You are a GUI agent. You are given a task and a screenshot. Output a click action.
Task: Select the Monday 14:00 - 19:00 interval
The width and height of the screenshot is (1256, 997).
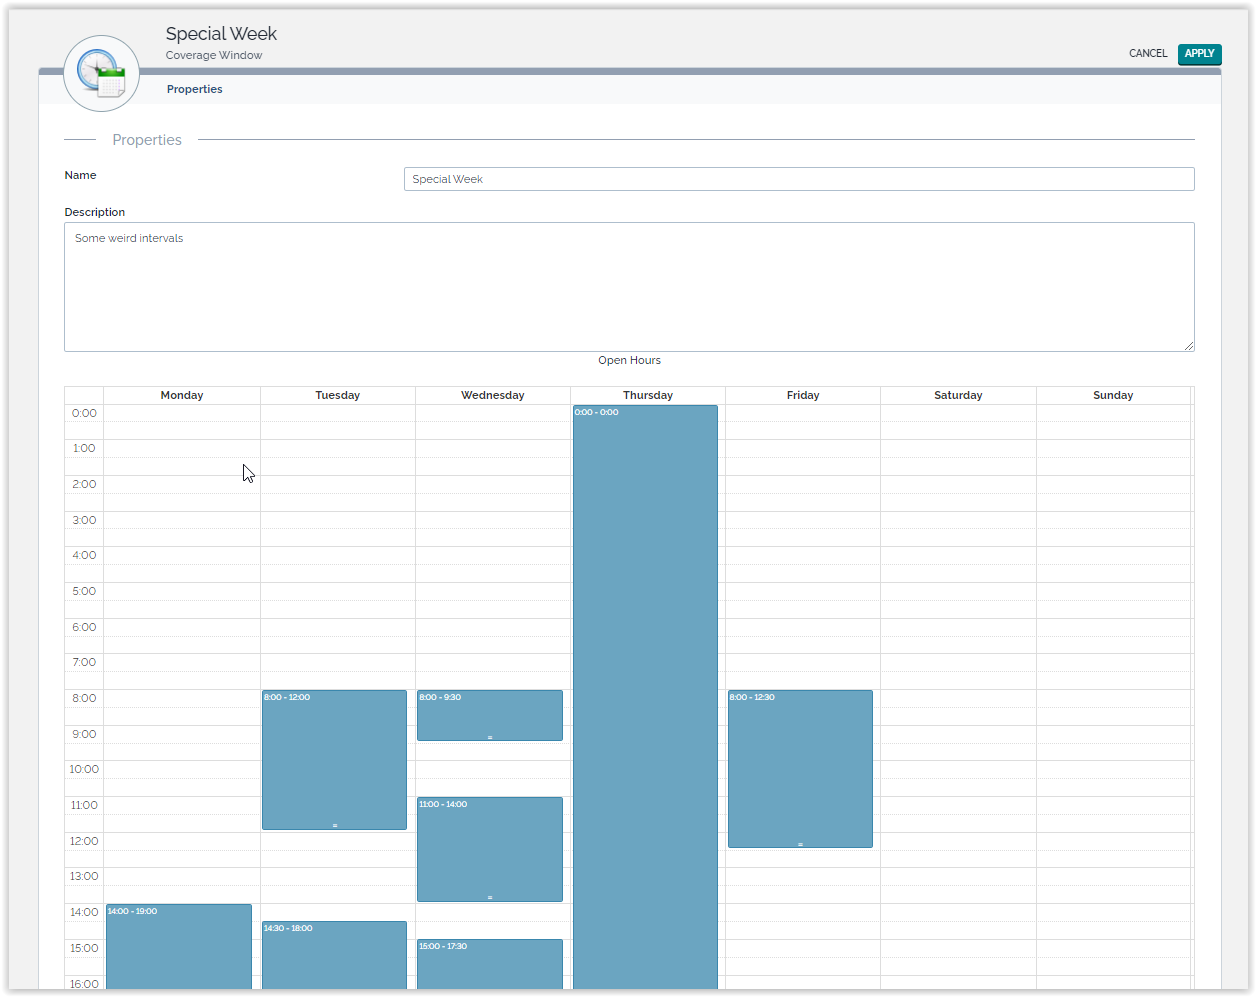coord(179,950)
